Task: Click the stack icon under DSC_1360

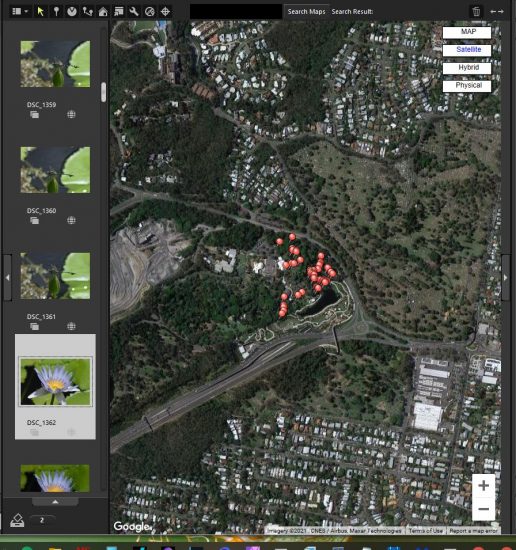Action: [34, 221]
